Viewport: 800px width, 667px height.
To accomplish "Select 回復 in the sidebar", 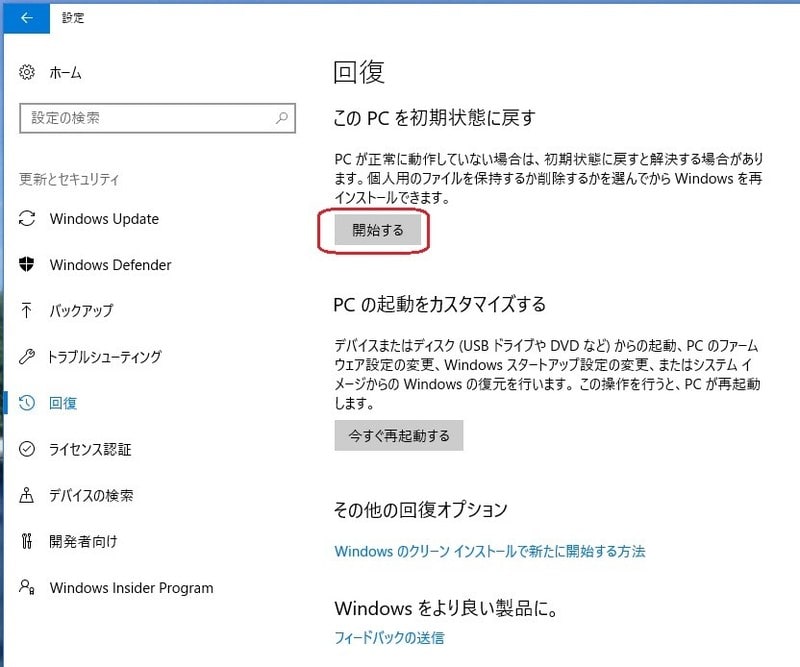I will tap(63, 403).
